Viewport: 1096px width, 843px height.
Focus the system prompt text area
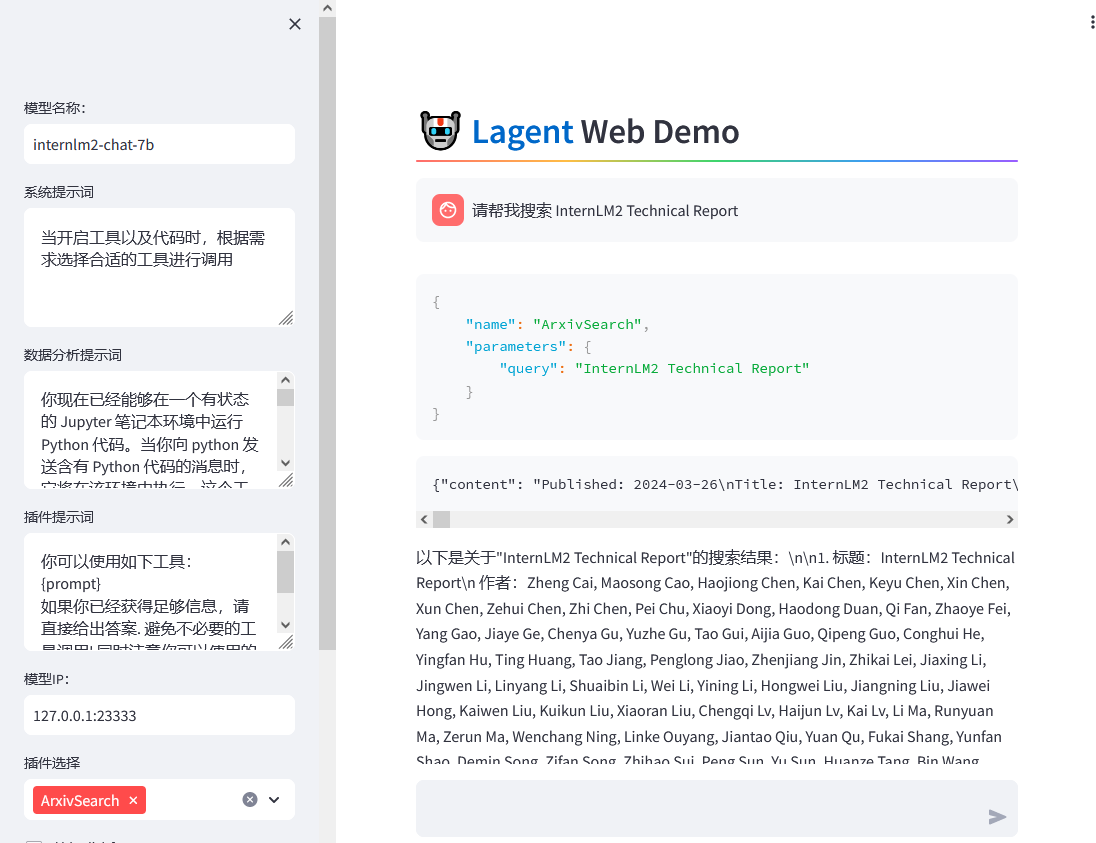click(x=159, y=267)
